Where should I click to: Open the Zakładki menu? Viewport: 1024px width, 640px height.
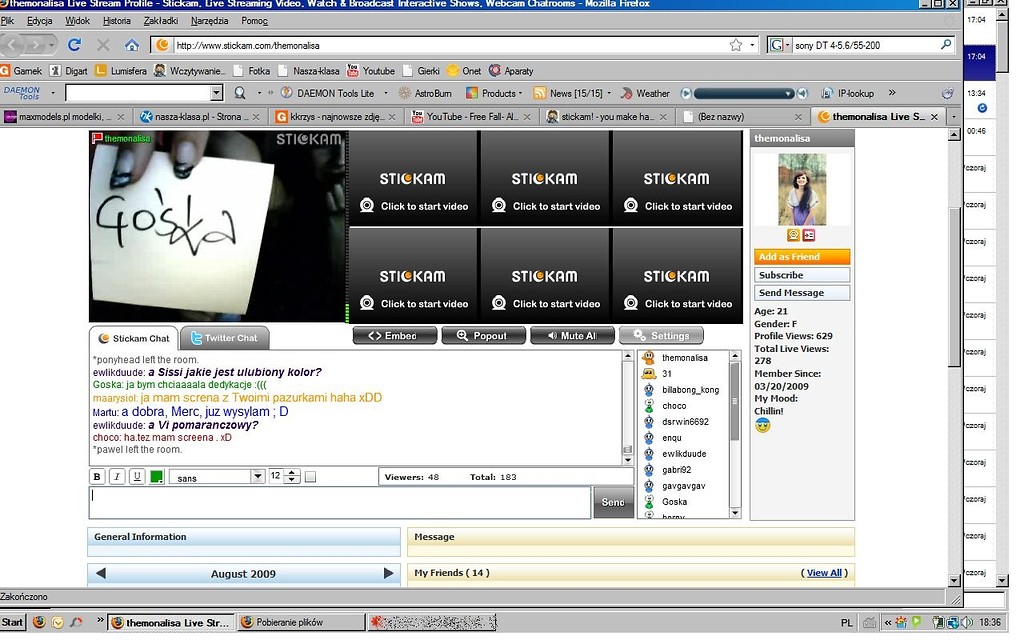tap(161, 21)
